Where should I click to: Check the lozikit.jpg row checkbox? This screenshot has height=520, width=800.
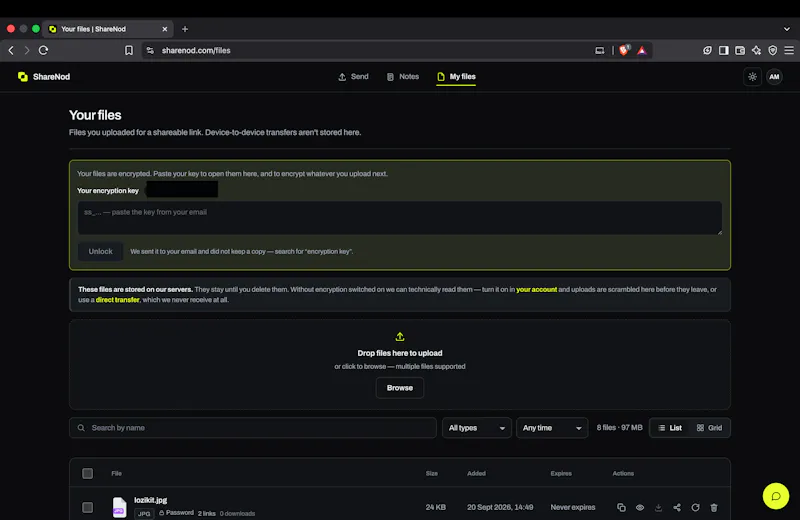click(88, 507)
